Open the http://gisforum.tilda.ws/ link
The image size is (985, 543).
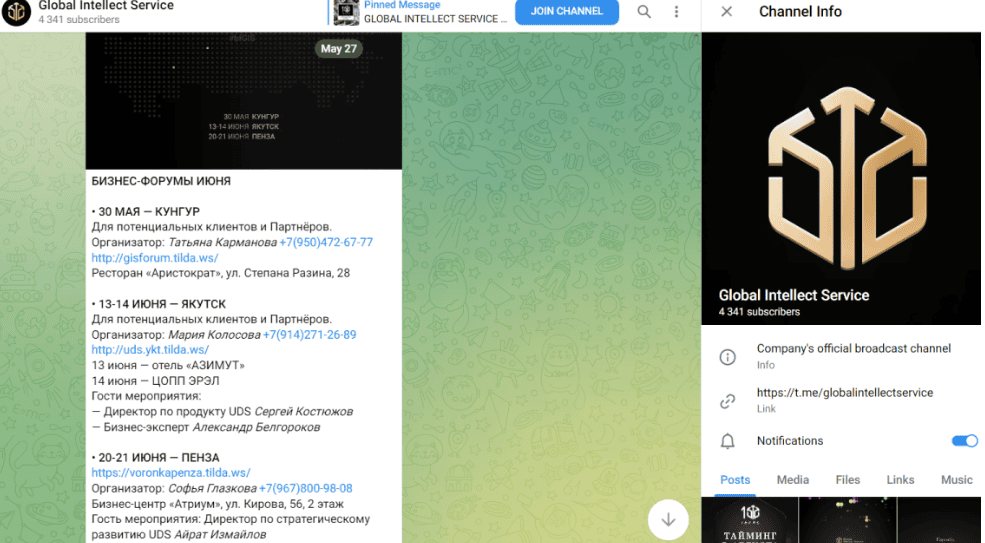[x=155, y=258]
